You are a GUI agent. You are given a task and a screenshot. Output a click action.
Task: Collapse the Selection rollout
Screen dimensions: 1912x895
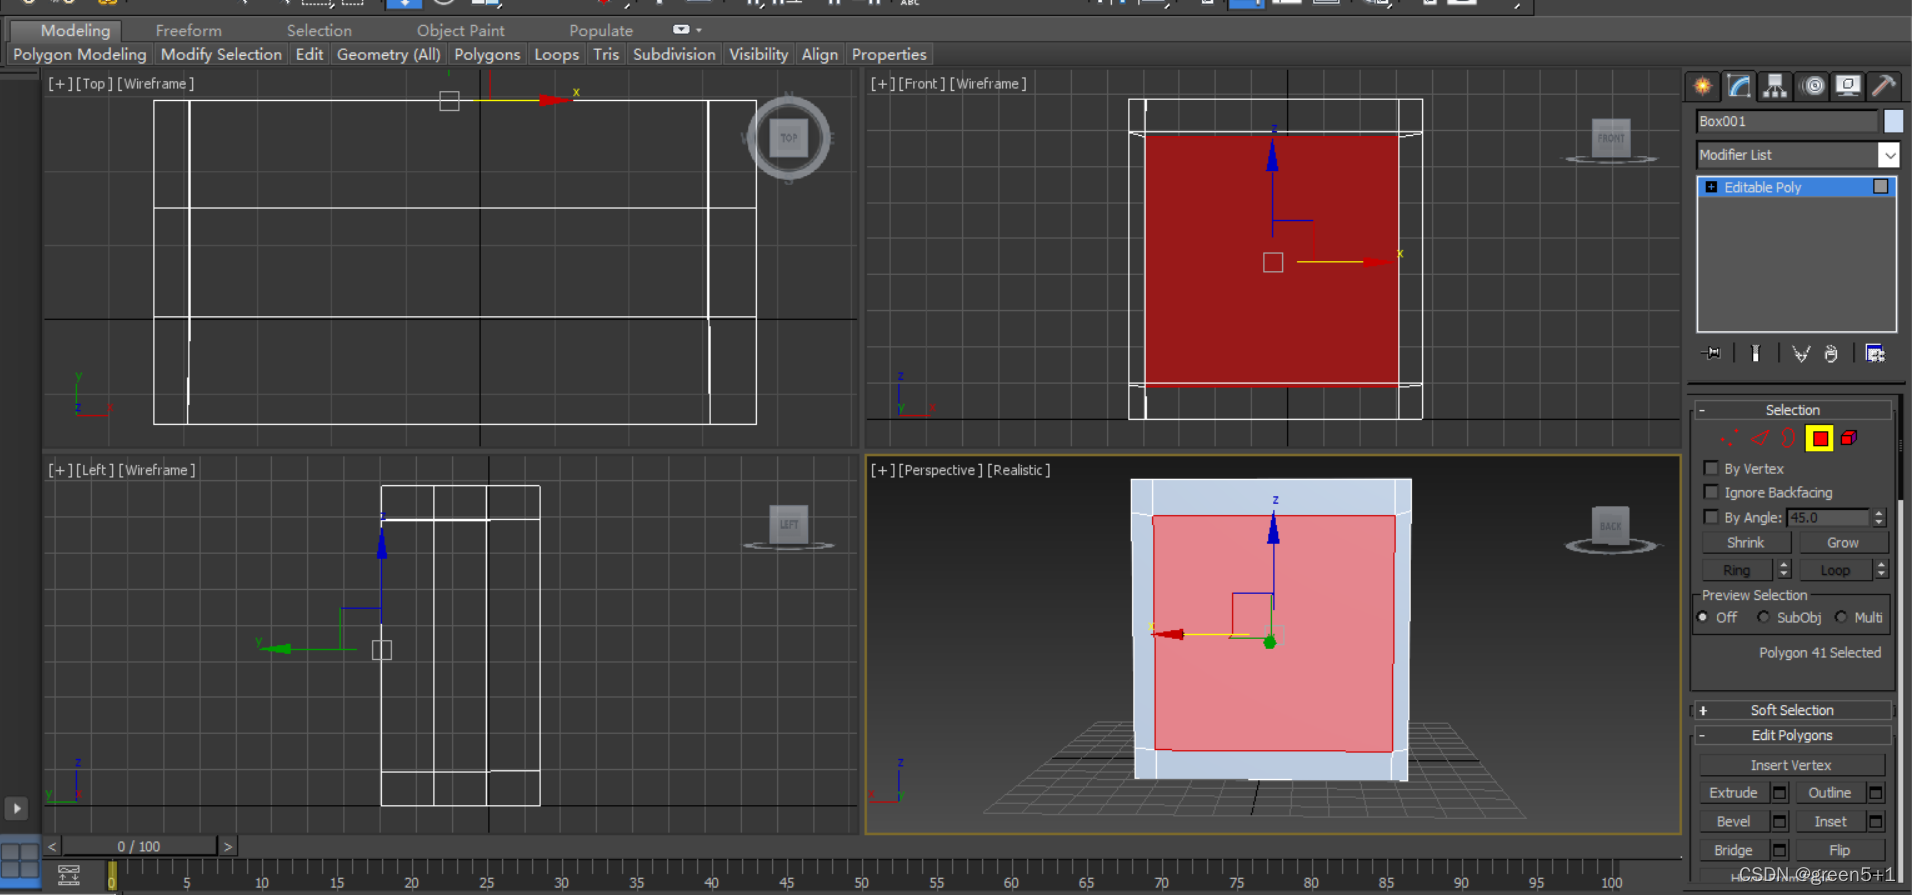point(1791,410)
